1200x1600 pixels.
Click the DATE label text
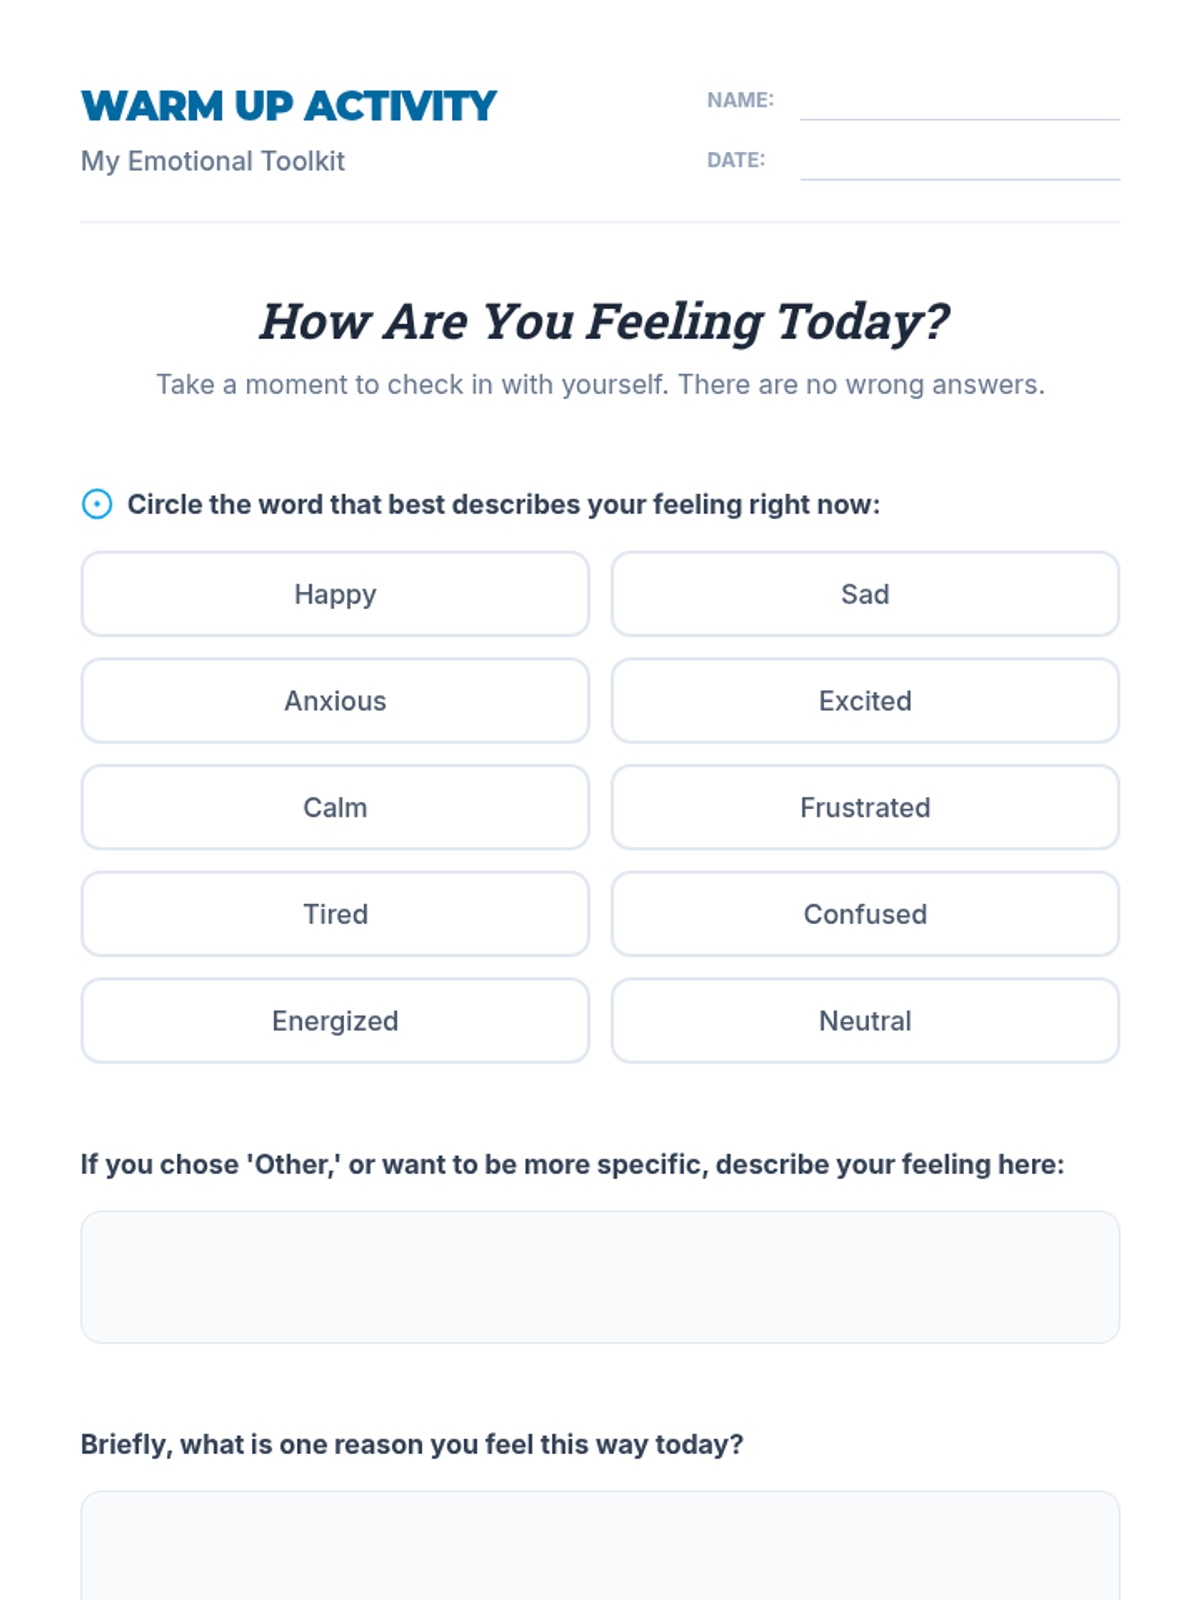click(x=736, y=160)
